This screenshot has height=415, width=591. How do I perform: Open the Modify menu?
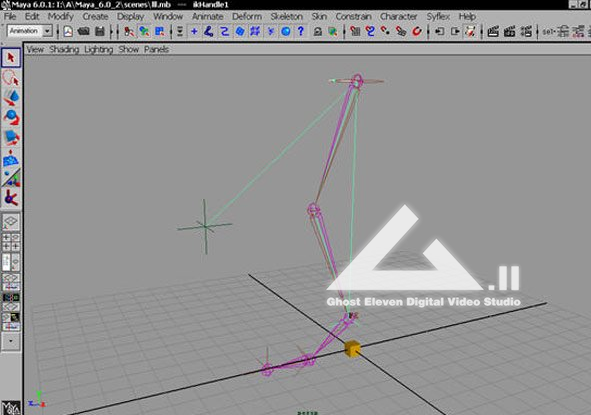pyautogui.click(x=60, y=17)
